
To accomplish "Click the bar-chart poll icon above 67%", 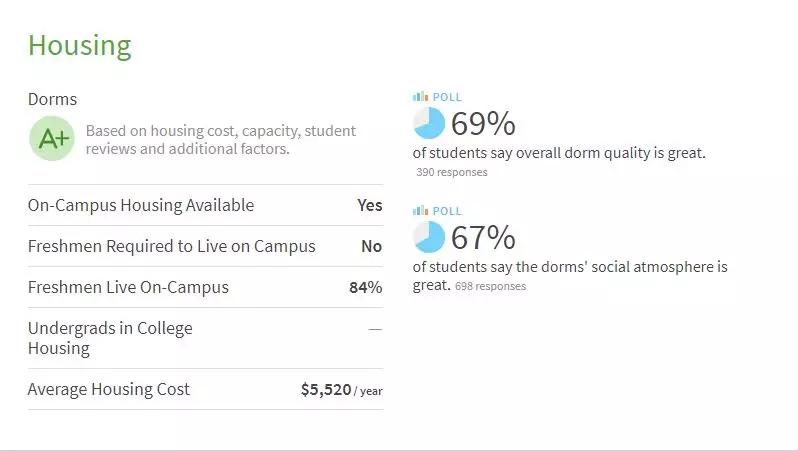I will 420,211.
